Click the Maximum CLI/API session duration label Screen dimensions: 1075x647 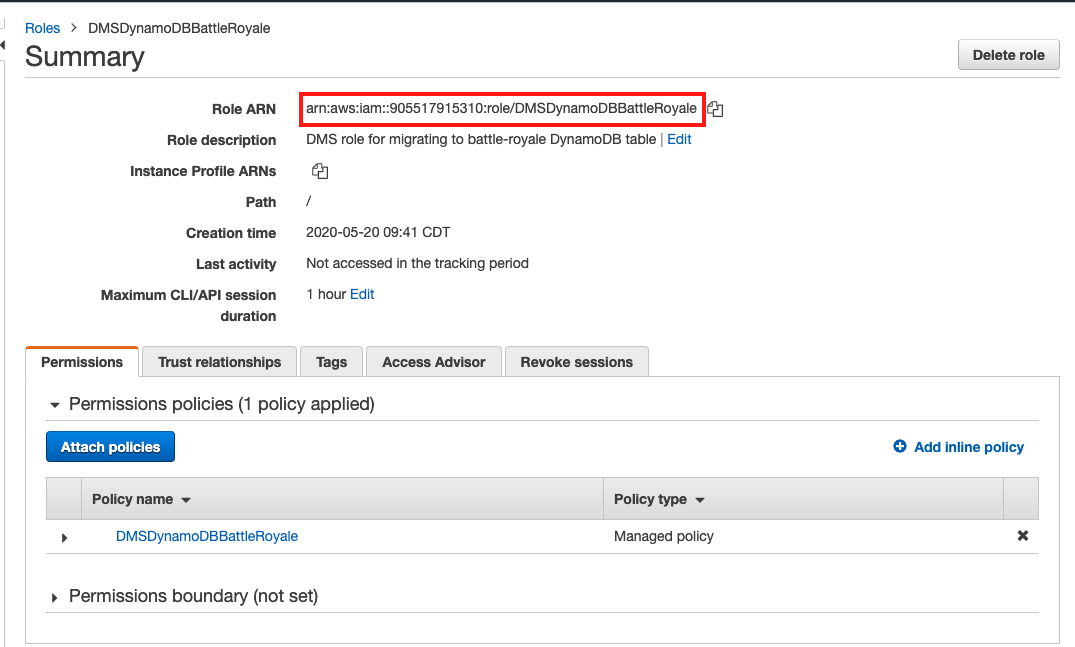coord(189,306)
